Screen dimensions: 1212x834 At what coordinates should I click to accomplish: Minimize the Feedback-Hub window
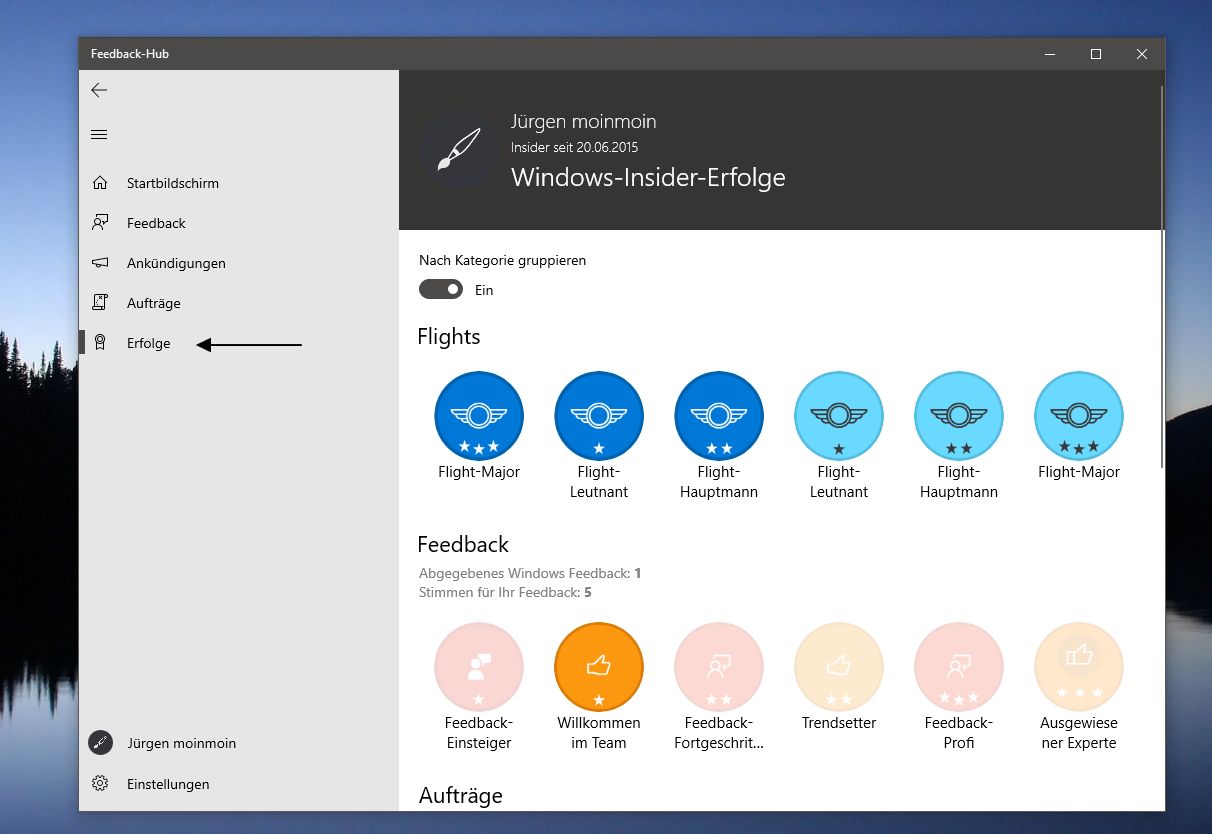[1050, 54]
